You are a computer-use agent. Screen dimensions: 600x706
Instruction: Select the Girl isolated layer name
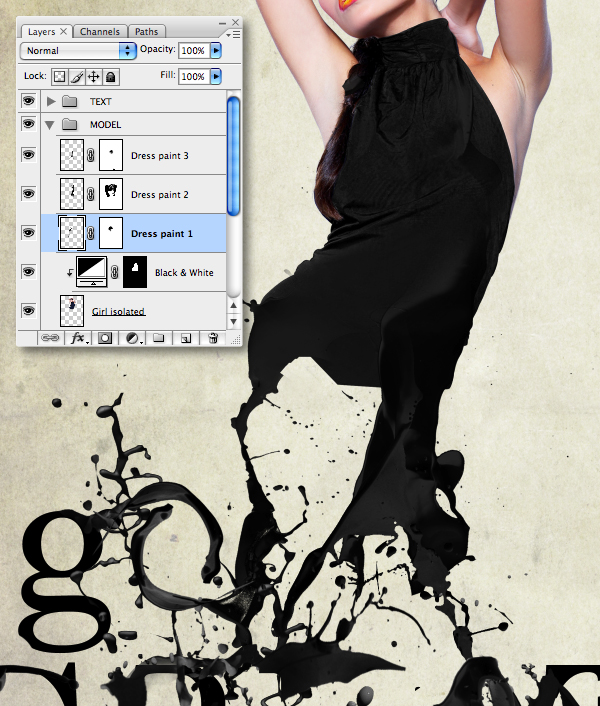tap(118, 311)
